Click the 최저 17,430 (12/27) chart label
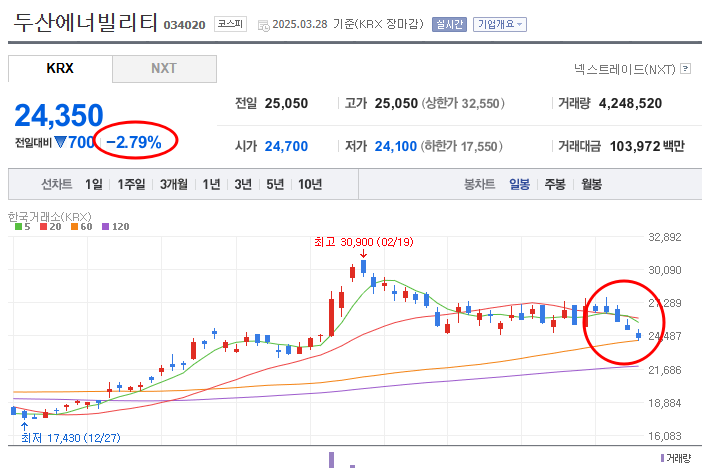 pos(71,438)
